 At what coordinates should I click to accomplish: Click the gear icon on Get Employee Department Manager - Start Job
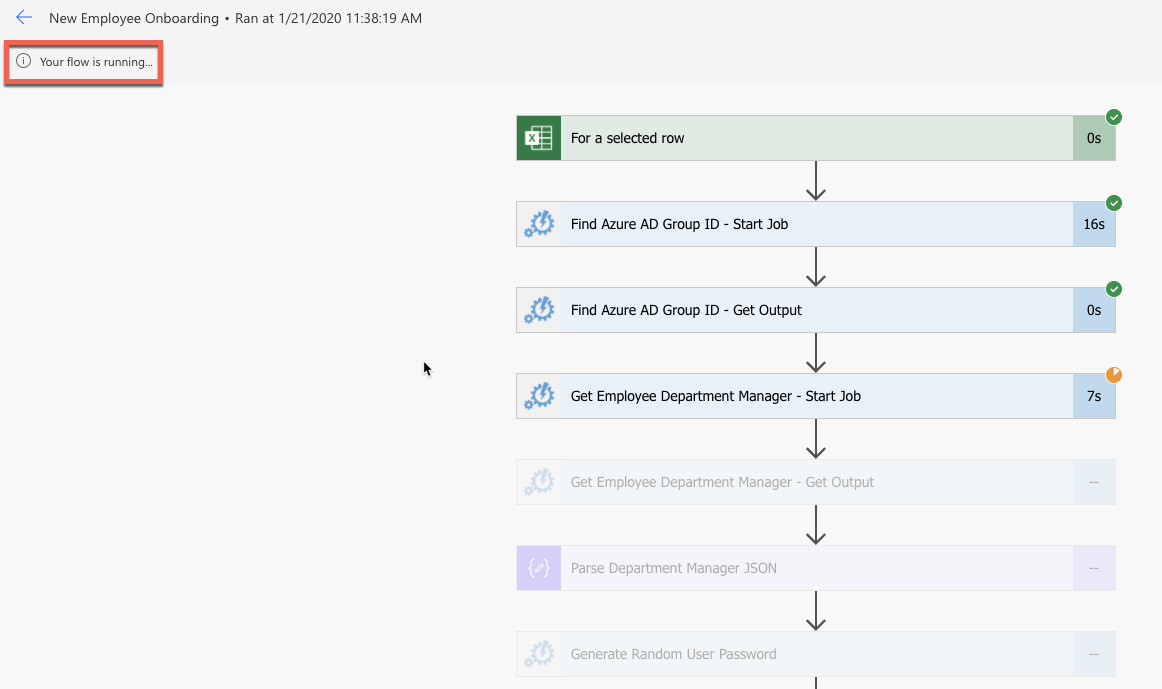click(539, 396)
